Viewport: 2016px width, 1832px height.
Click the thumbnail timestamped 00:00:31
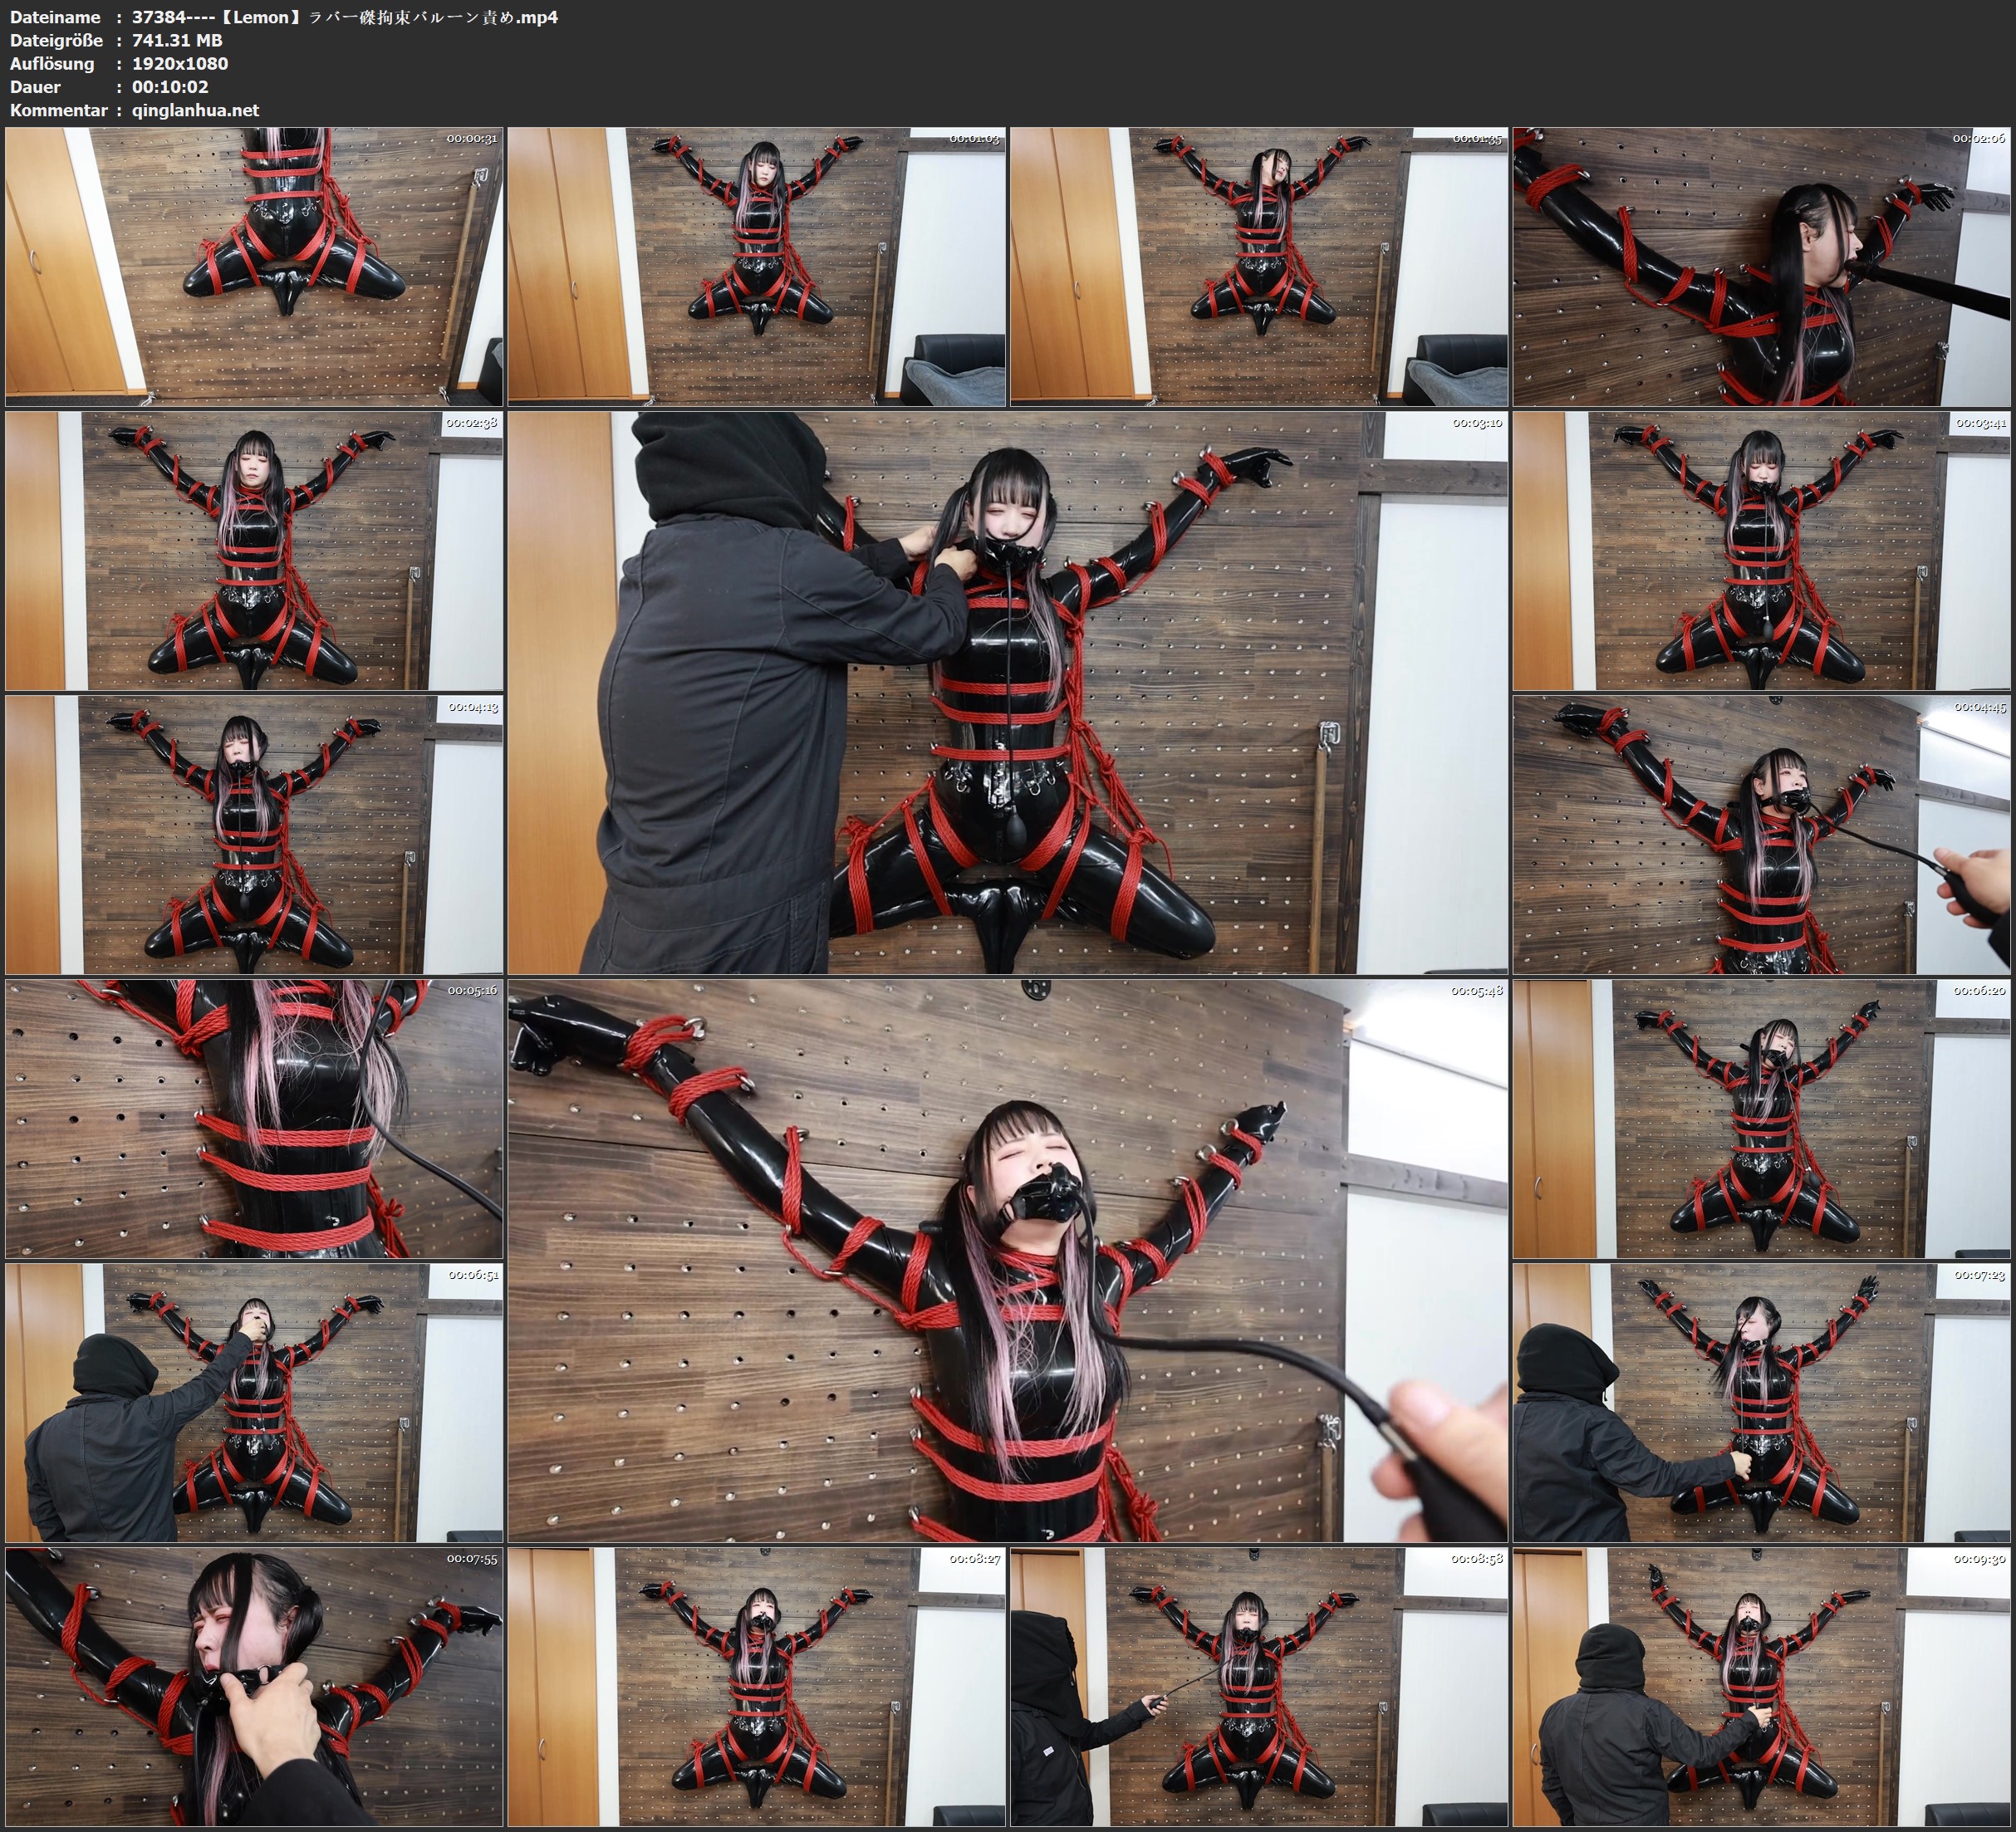tap(254, 266)
